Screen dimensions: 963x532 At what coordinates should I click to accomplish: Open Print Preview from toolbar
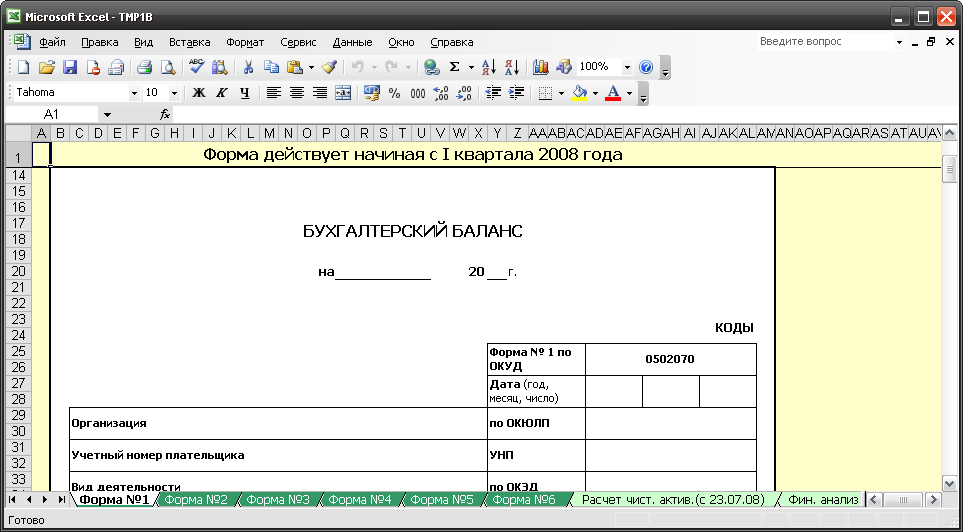coord(167,67)
